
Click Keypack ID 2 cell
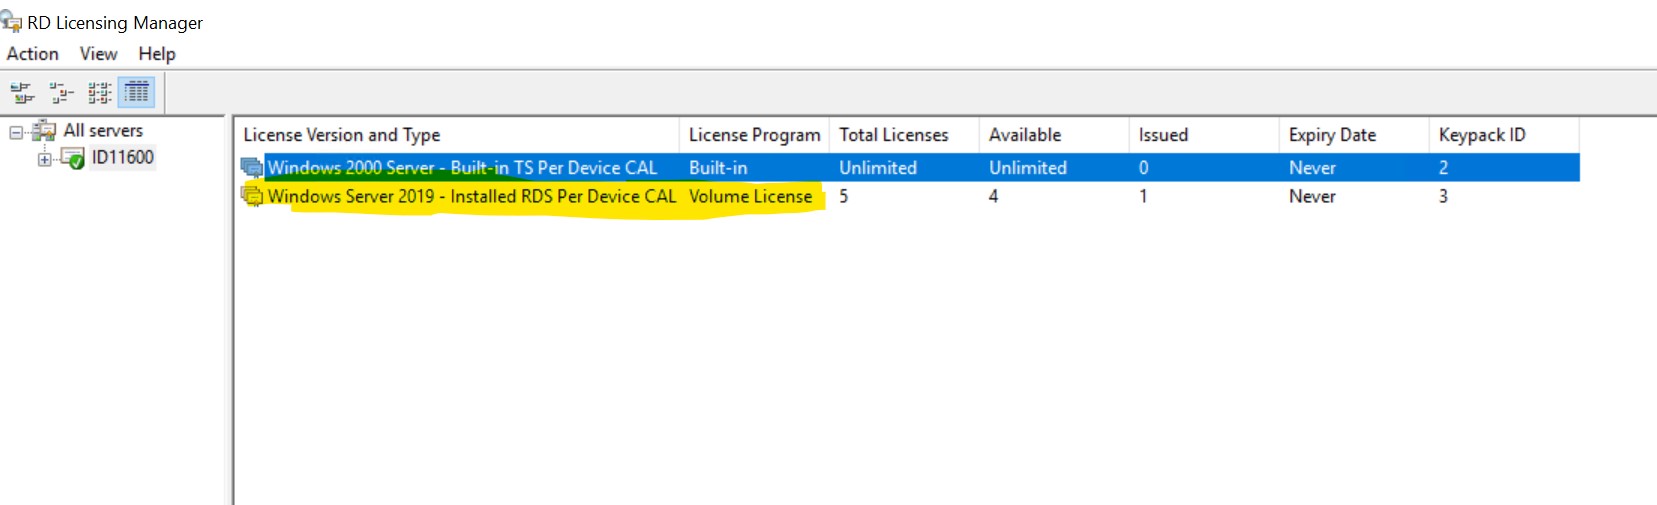pos(1443,168)
